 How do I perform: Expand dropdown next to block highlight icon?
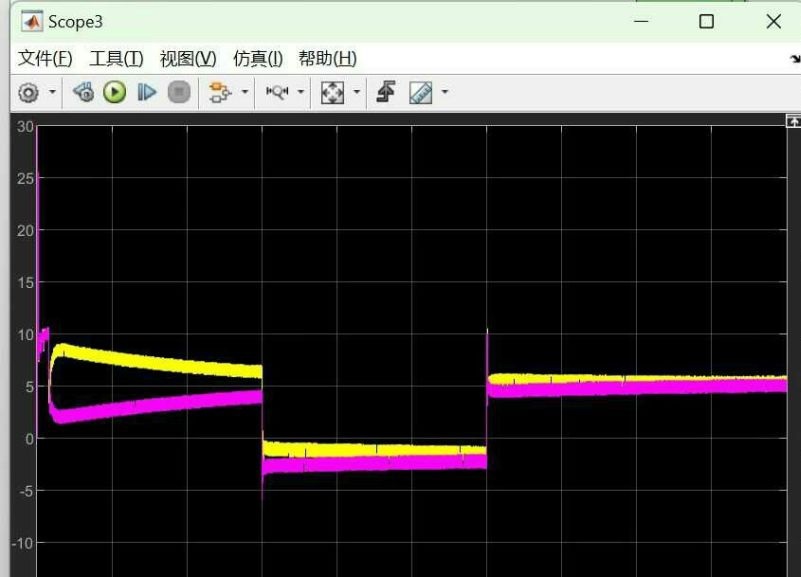coord(245,92)
